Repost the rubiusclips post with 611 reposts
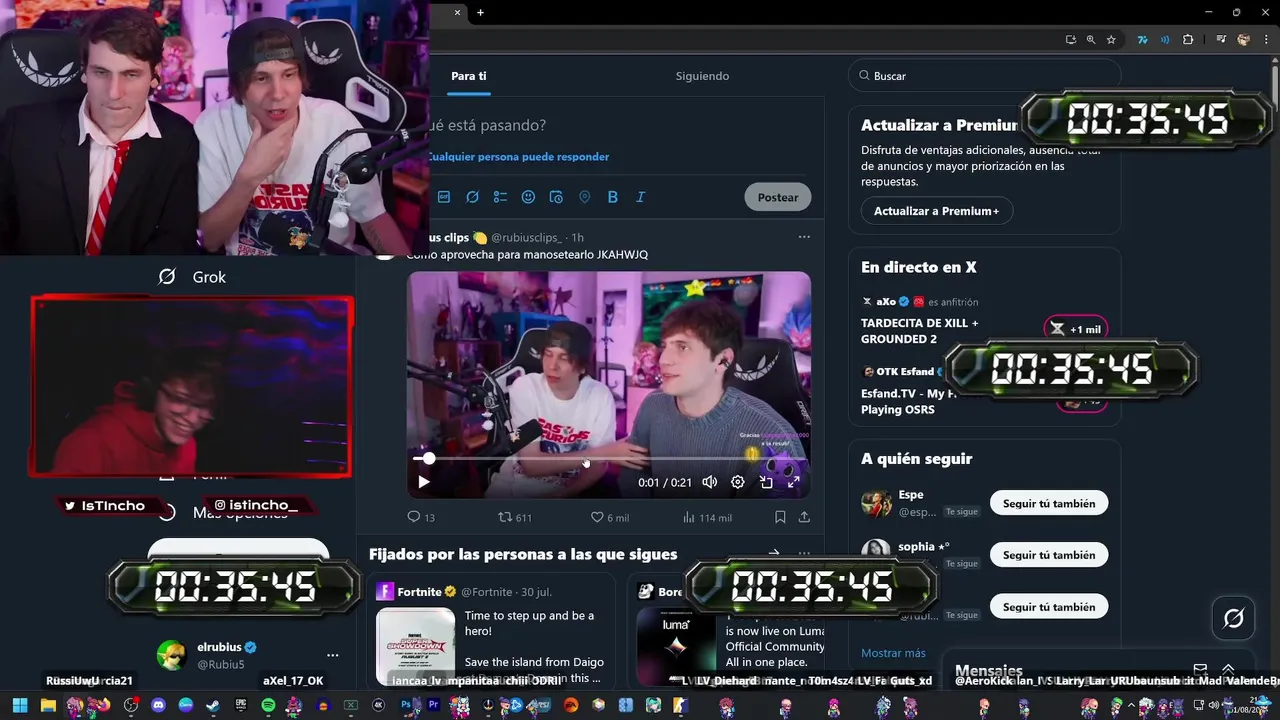1280x720 pixels. pyautogui.click(x=515, y=517)
